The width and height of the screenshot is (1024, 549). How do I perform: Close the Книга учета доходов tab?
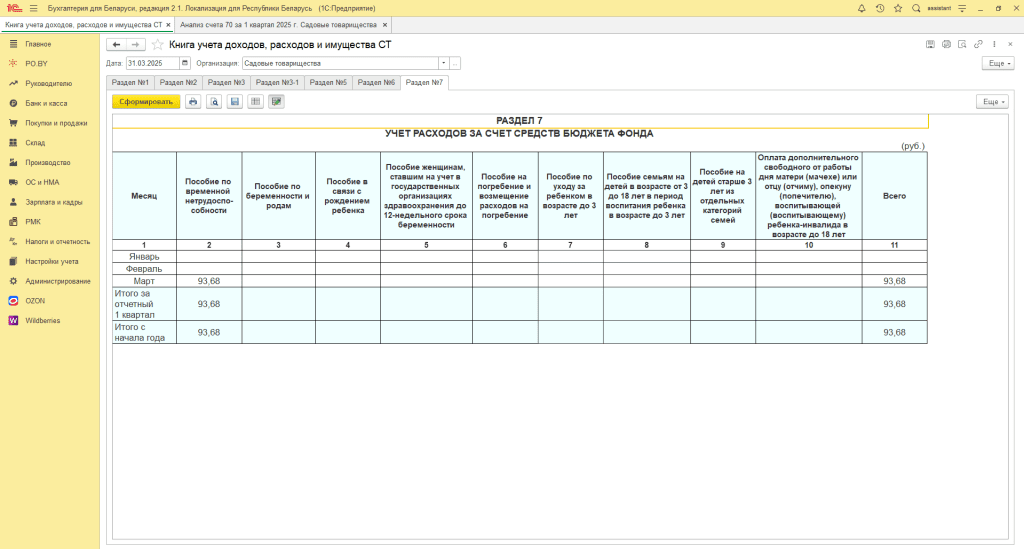pyautogui.click(x=168, y=25)
